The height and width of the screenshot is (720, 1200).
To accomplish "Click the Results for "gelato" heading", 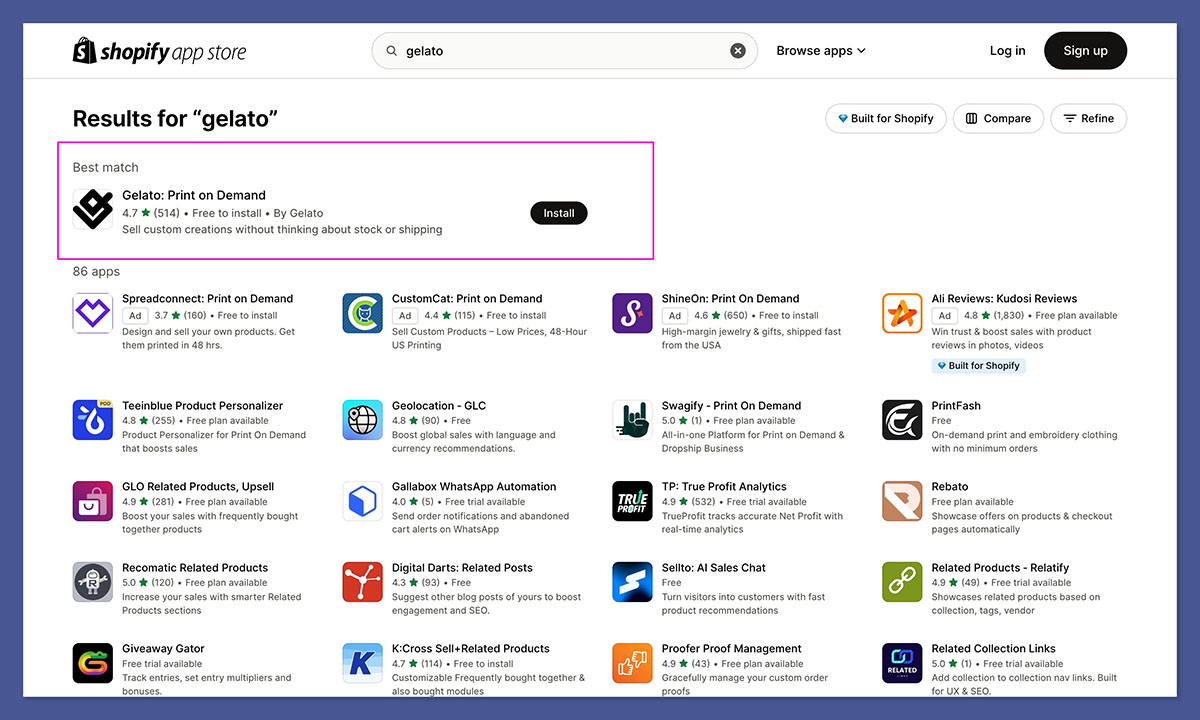I will tap(175, 119).
